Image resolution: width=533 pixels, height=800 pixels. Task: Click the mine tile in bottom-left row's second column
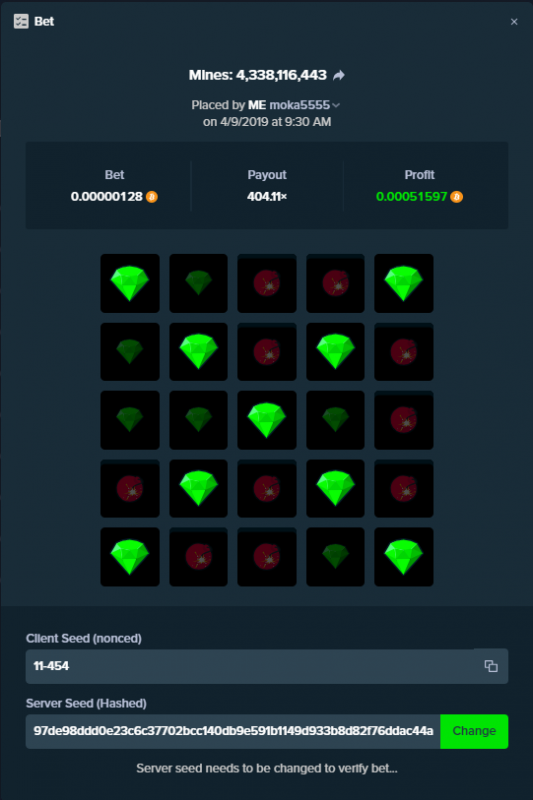pos(198,557)
